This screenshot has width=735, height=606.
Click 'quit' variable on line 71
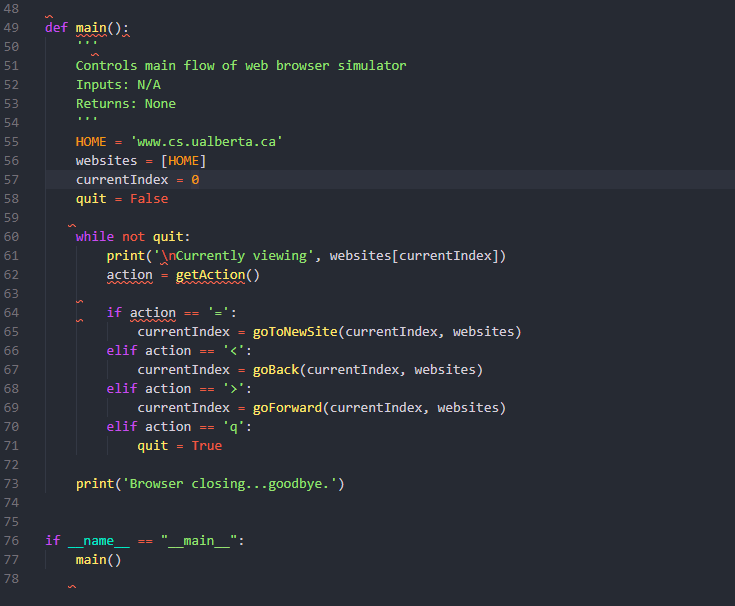[x=153, y=446]
